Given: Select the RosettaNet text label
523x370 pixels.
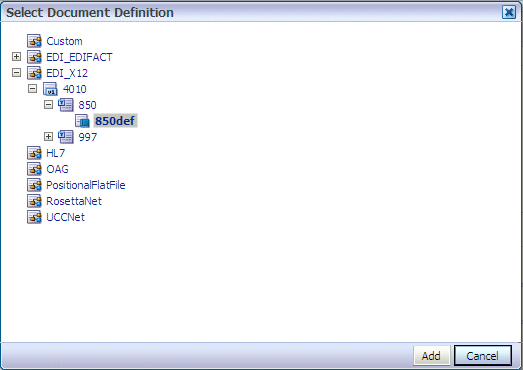Looking at the screenshot, I should [x=74, y=202].
